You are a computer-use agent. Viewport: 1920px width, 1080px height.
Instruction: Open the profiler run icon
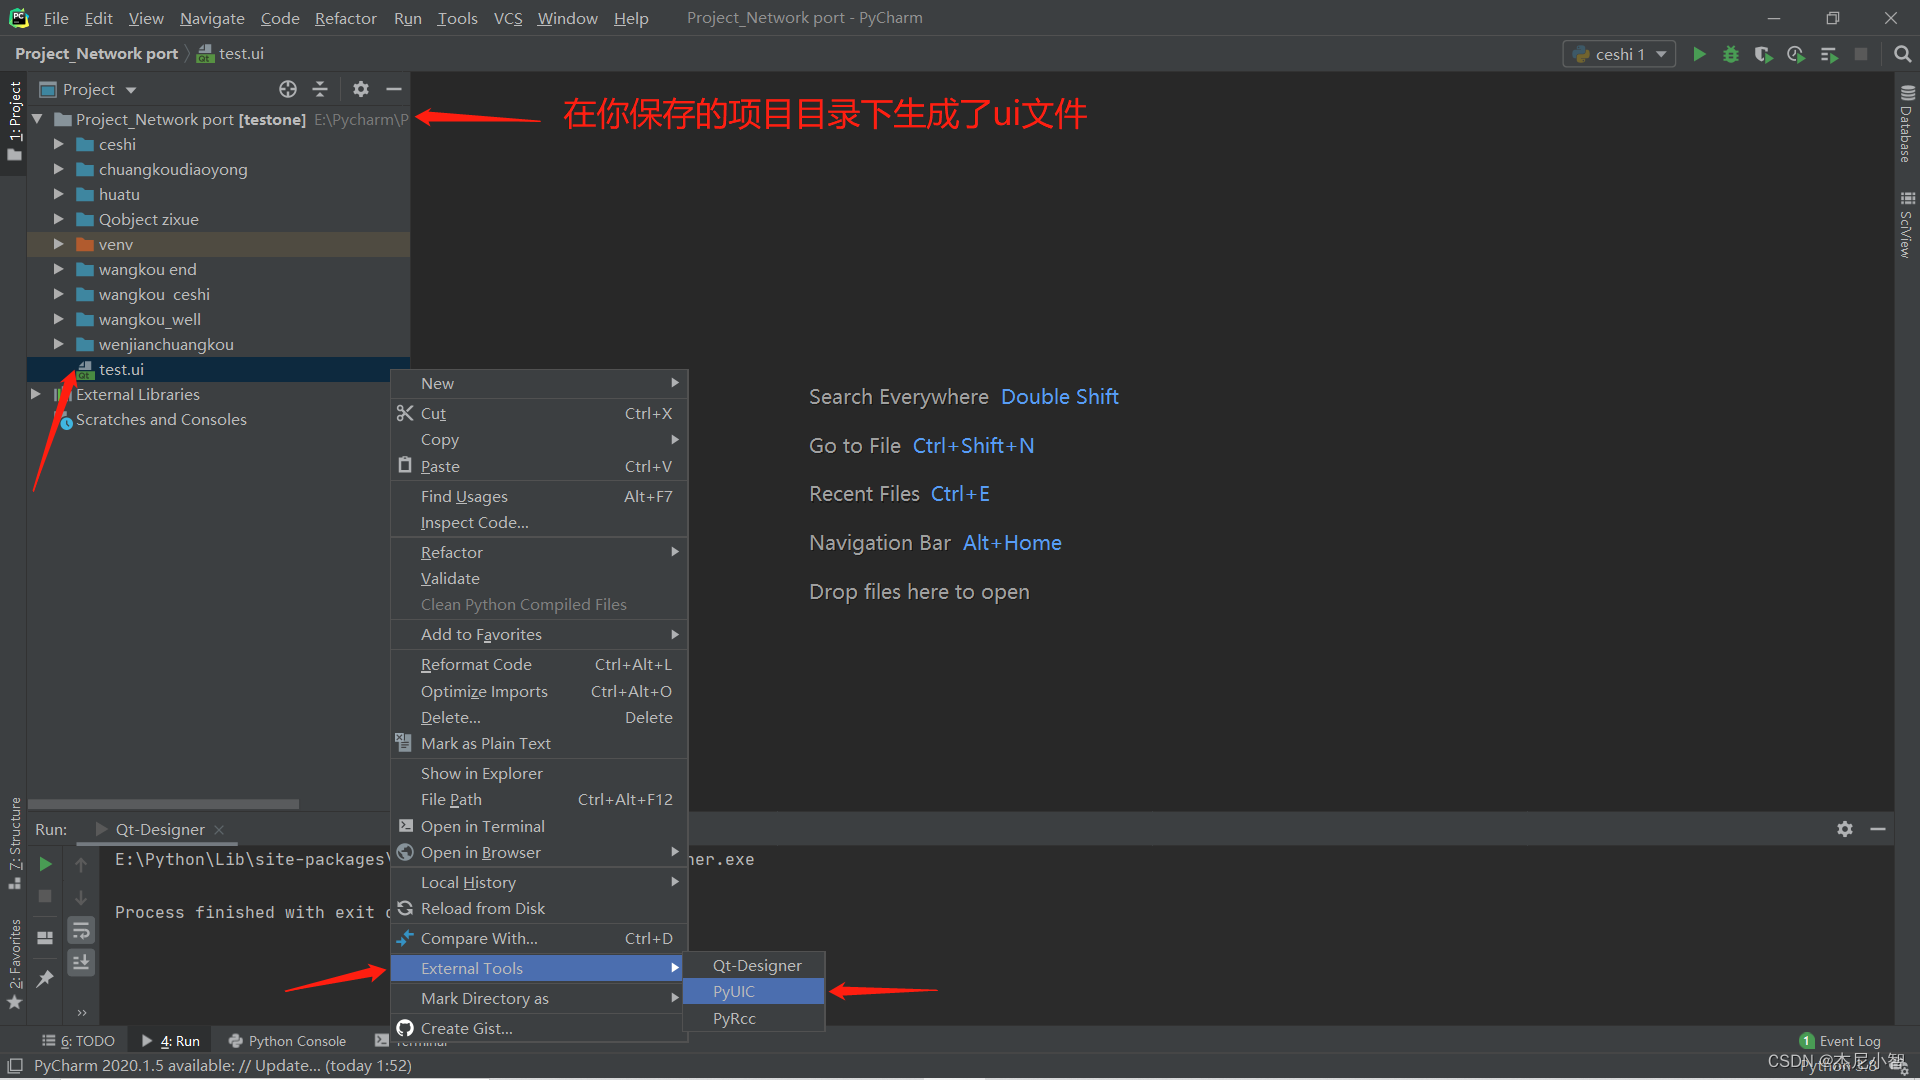[1796, 54]
